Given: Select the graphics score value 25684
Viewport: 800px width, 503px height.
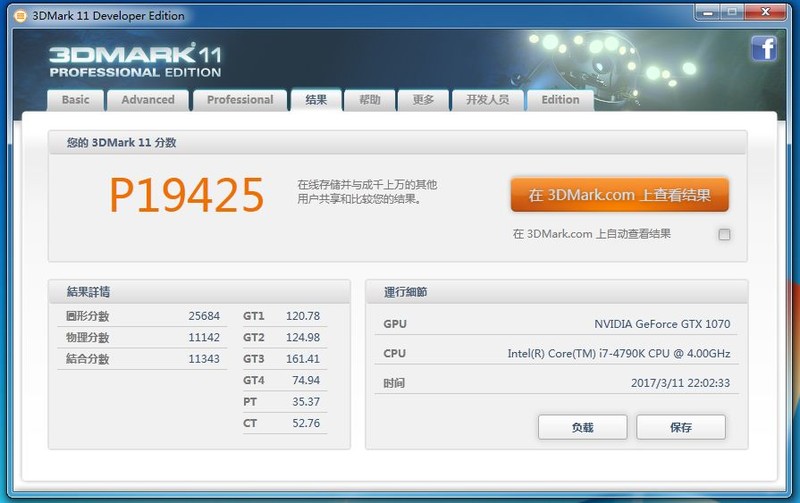Looking at the screenshot, I should click(204, 316).
